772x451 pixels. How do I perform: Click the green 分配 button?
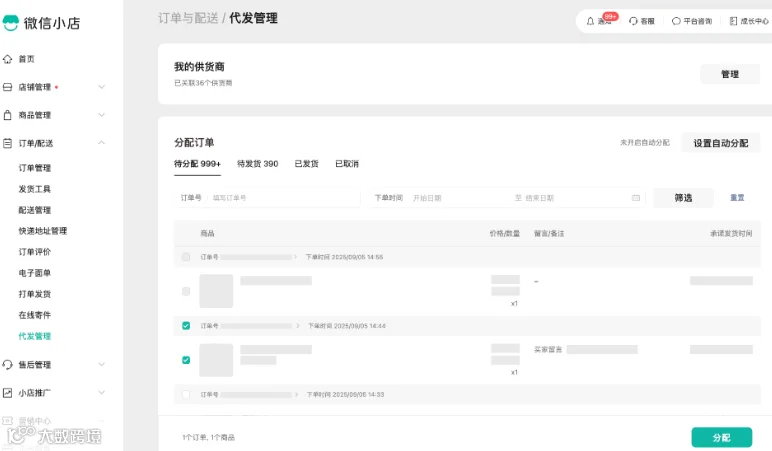point(721,437)
